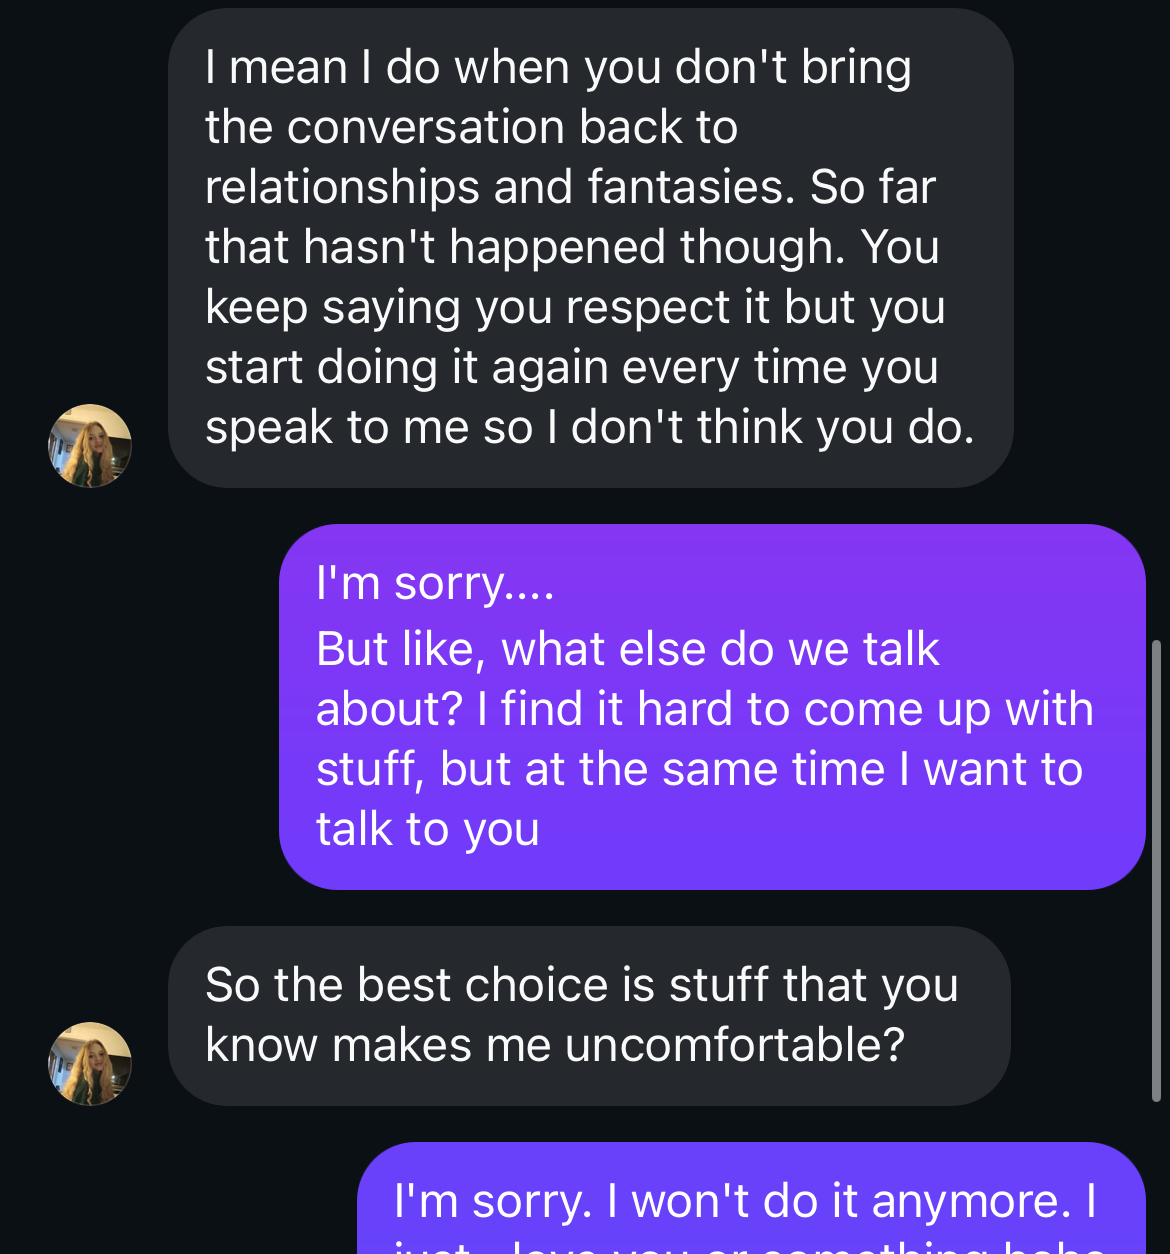Screen dimensions: 1170x1254
Task: Tap 'about? I find it hard to come up with'
Action: point(704,709)
